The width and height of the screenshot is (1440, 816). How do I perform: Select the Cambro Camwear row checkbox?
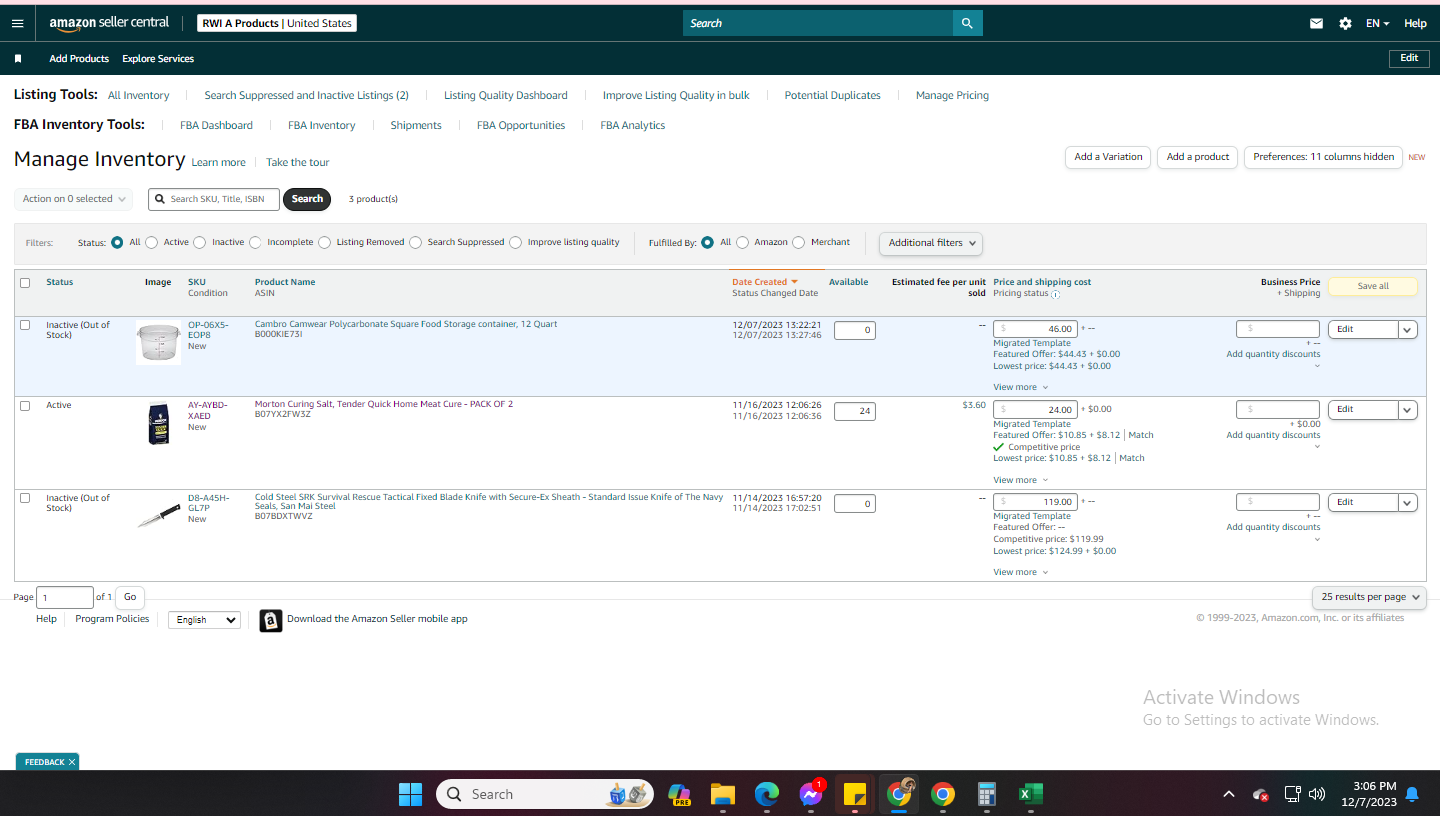pyautogui.click(x=25, y=325)
